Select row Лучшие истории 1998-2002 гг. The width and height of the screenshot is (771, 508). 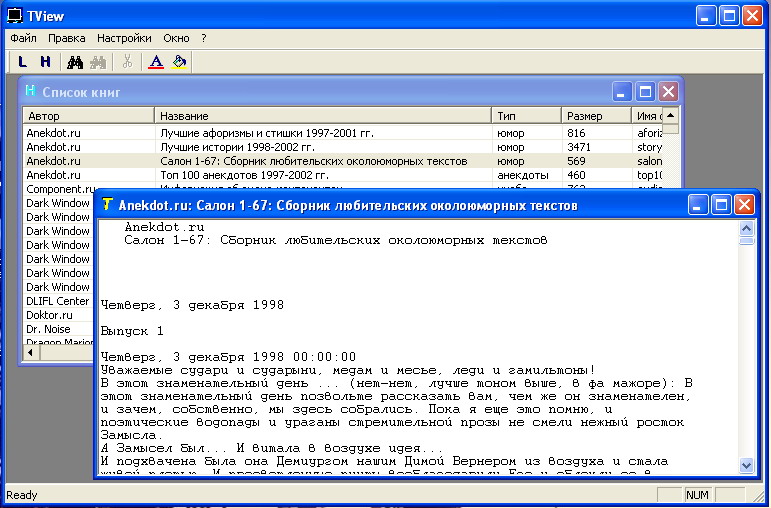(x=343, y=147)
